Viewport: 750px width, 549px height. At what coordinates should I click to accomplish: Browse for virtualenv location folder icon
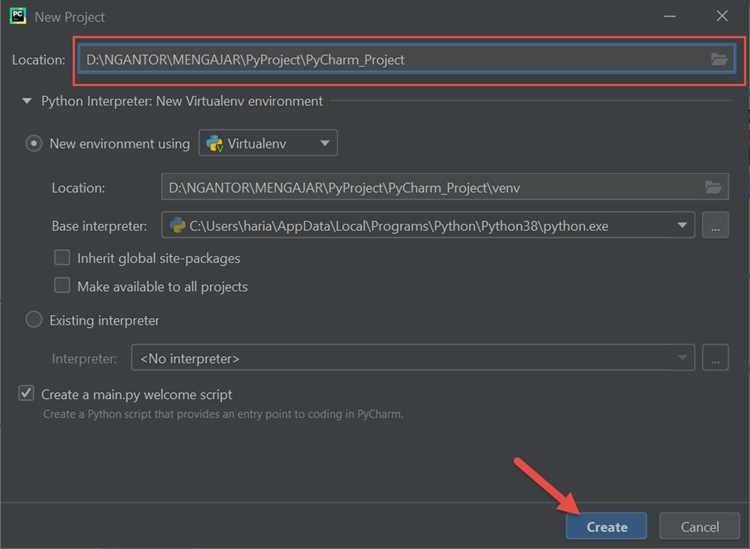tap(713, 187)
